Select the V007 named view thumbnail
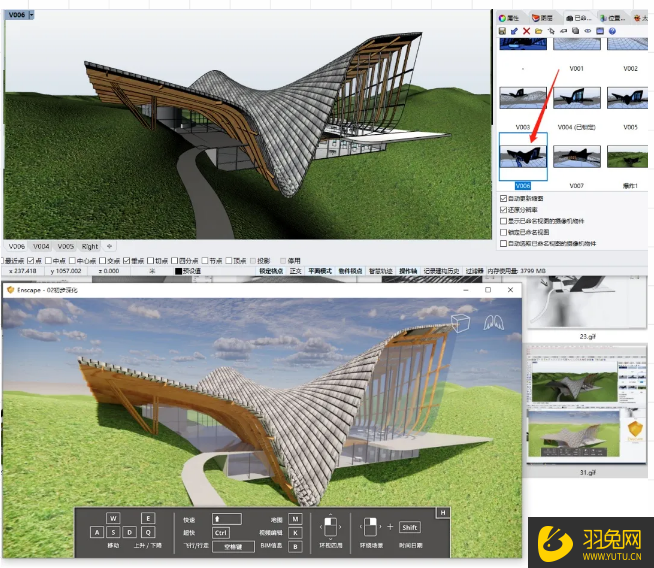This screenshot has width=654, height=568. click(x=575, y=157)
